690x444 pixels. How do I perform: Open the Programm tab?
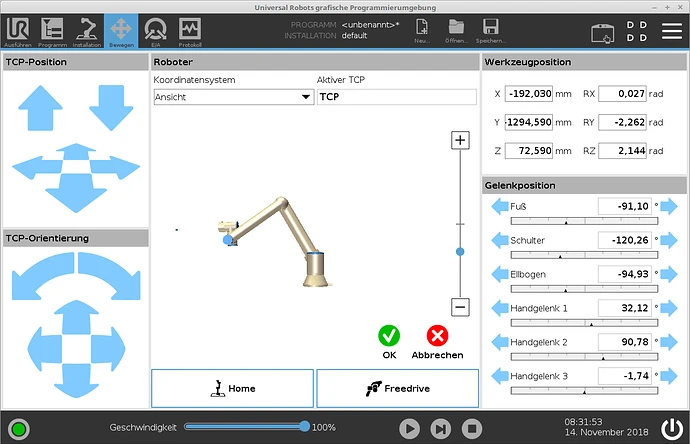click(52, 31)
